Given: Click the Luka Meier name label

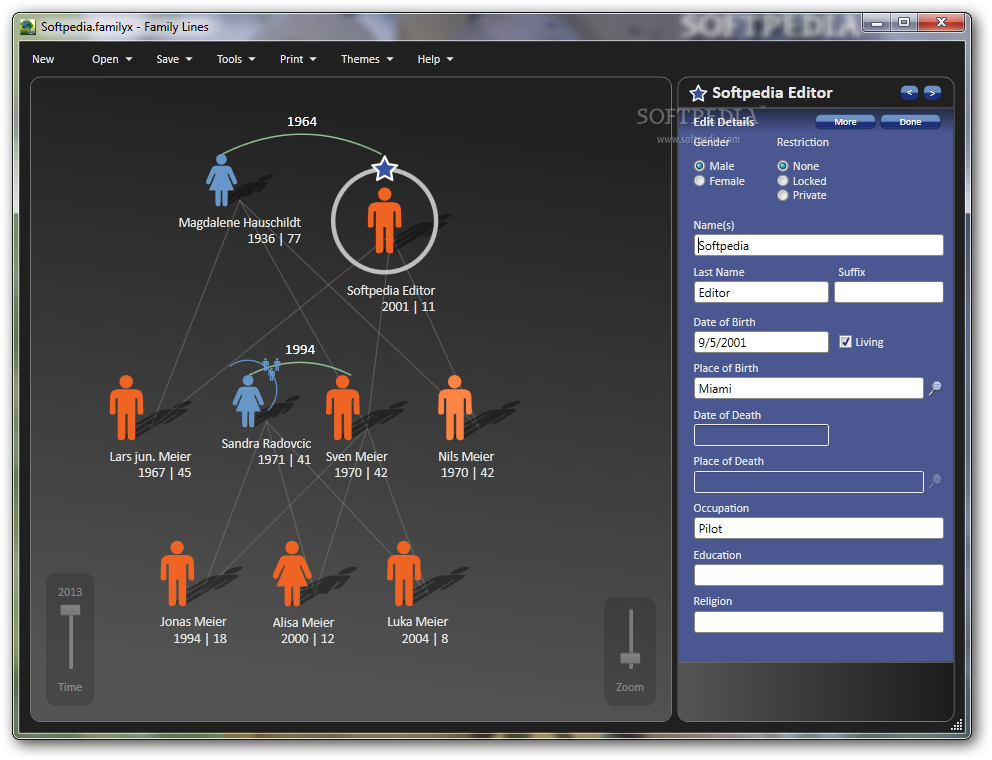Looking at the screenshot, I should point(418,622).
